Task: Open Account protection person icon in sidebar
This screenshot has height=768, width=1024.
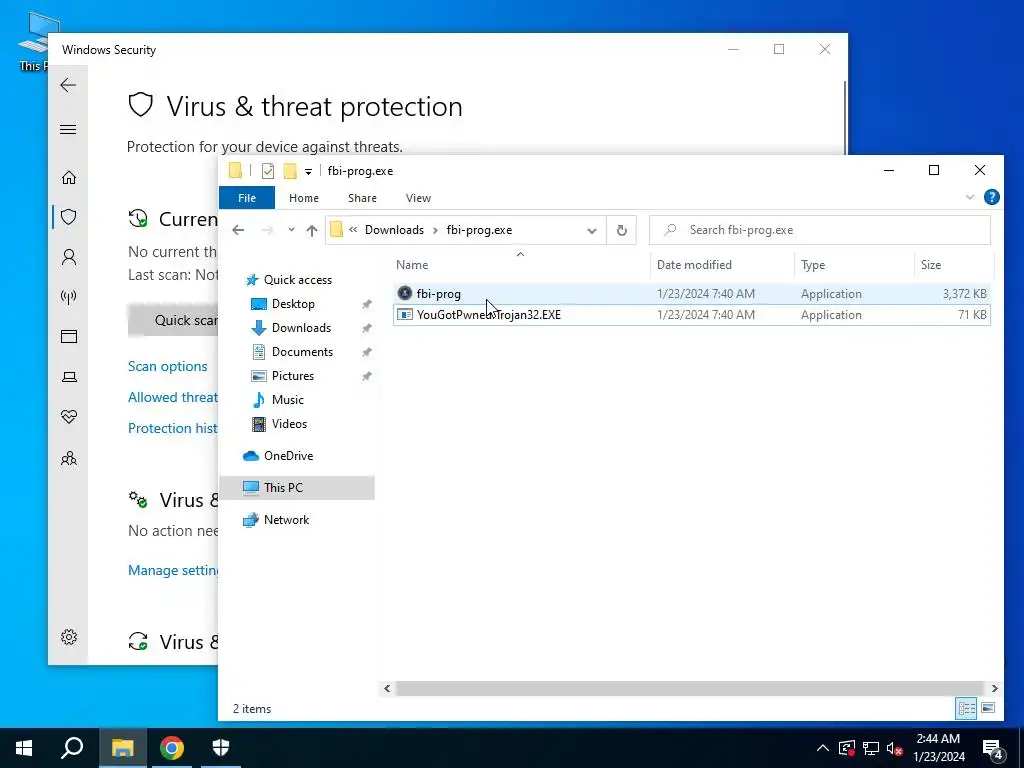Action: (69, 257)
